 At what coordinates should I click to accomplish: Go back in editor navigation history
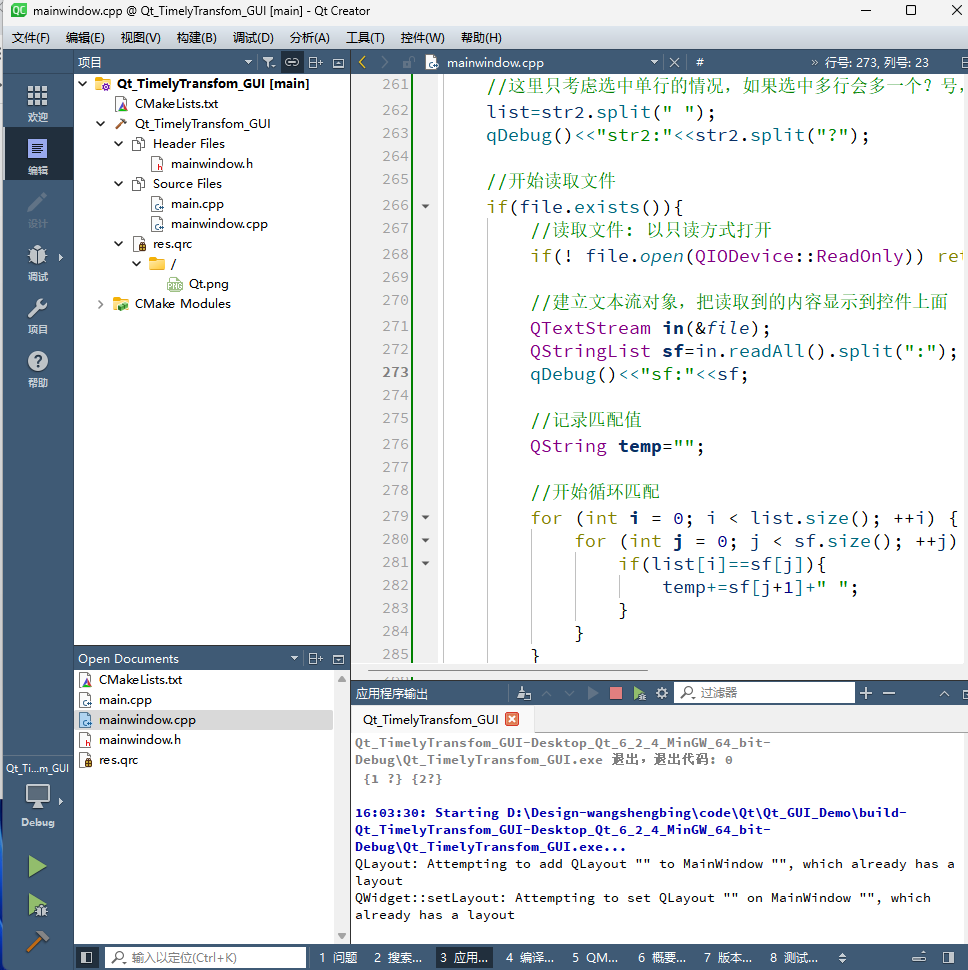(362, 62)
